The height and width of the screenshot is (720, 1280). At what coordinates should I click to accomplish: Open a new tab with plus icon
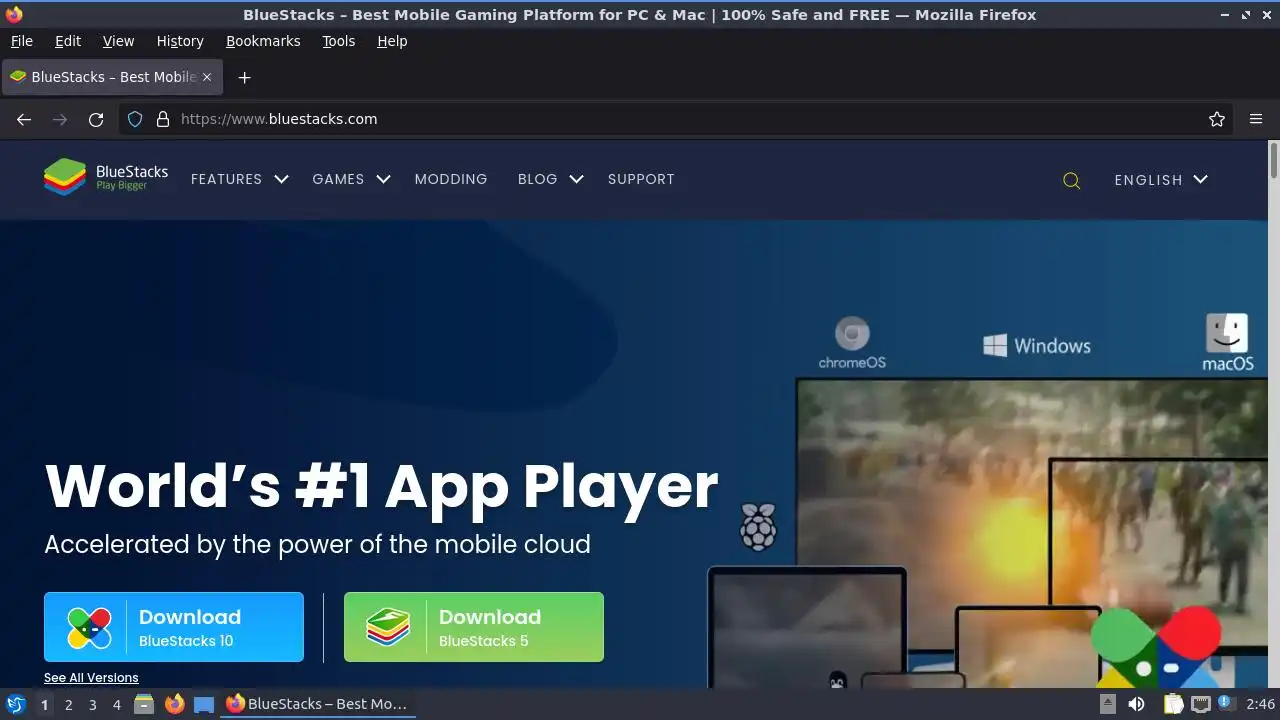point(244,77)
